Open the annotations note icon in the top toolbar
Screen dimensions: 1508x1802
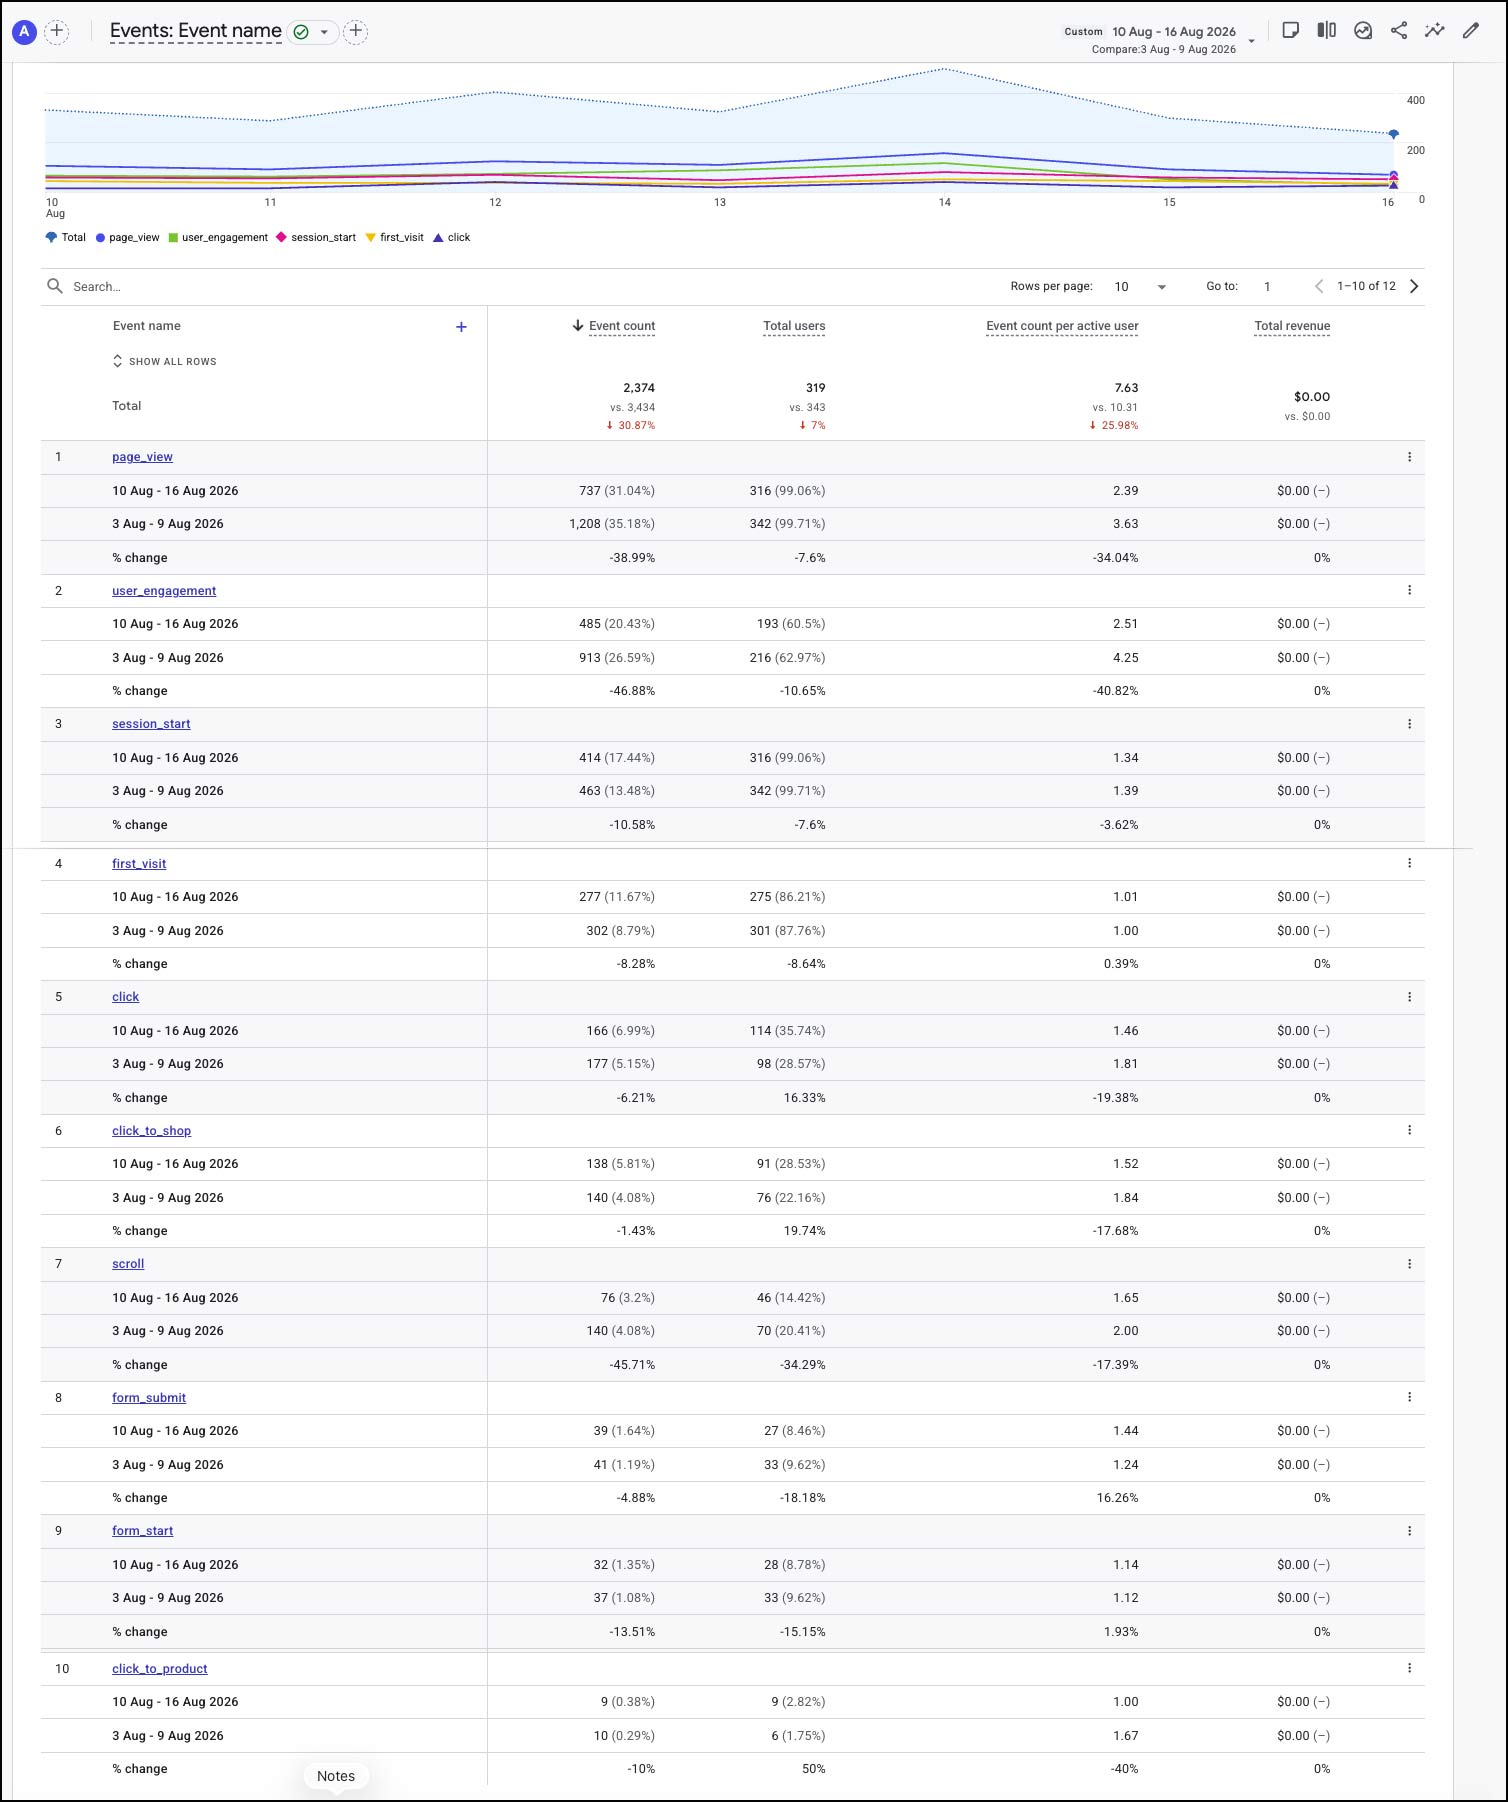(1291, 31)
